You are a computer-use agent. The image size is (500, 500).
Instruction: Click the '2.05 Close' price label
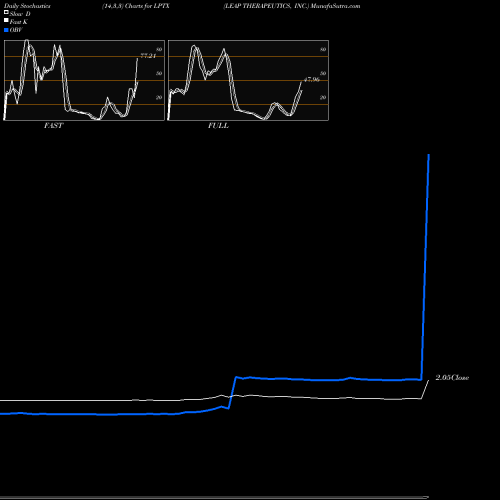point(452,378)
